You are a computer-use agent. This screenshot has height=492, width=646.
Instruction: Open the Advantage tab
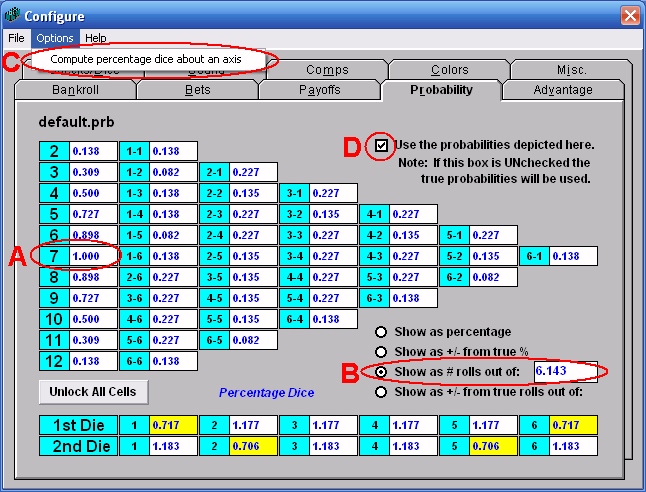coord(563,90)
